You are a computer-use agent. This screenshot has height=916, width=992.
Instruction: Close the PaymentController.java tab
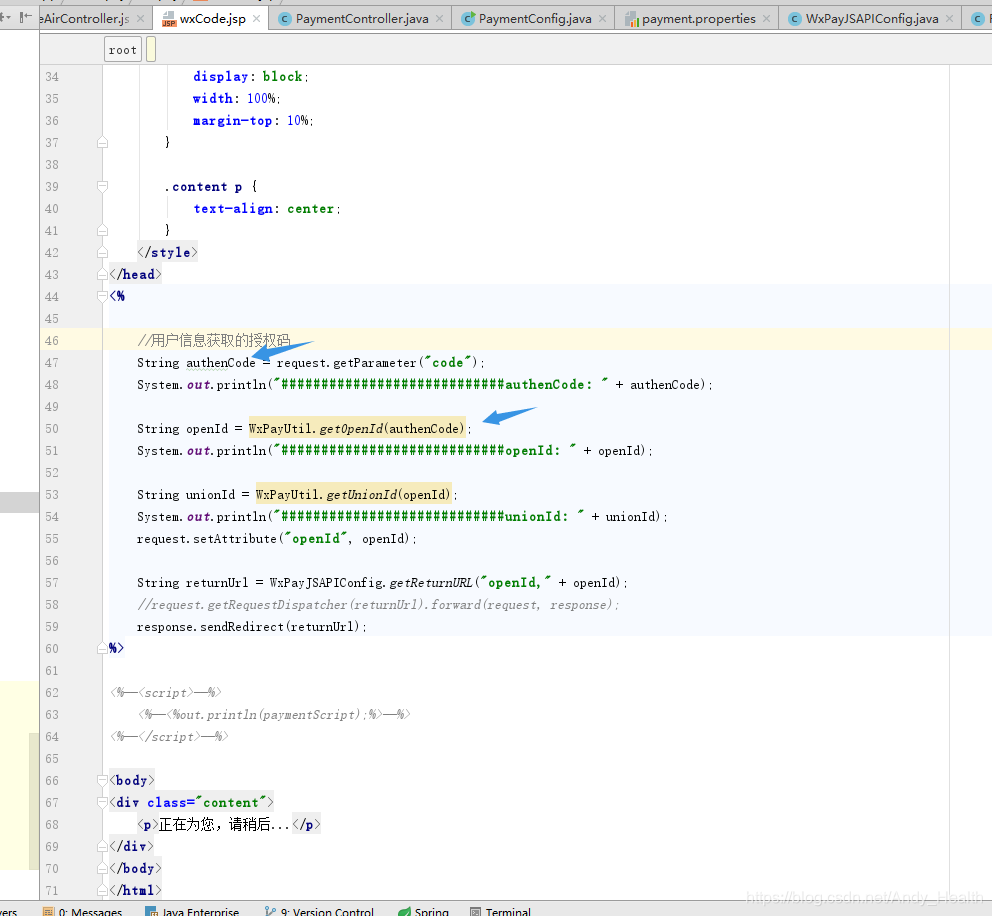439,19
